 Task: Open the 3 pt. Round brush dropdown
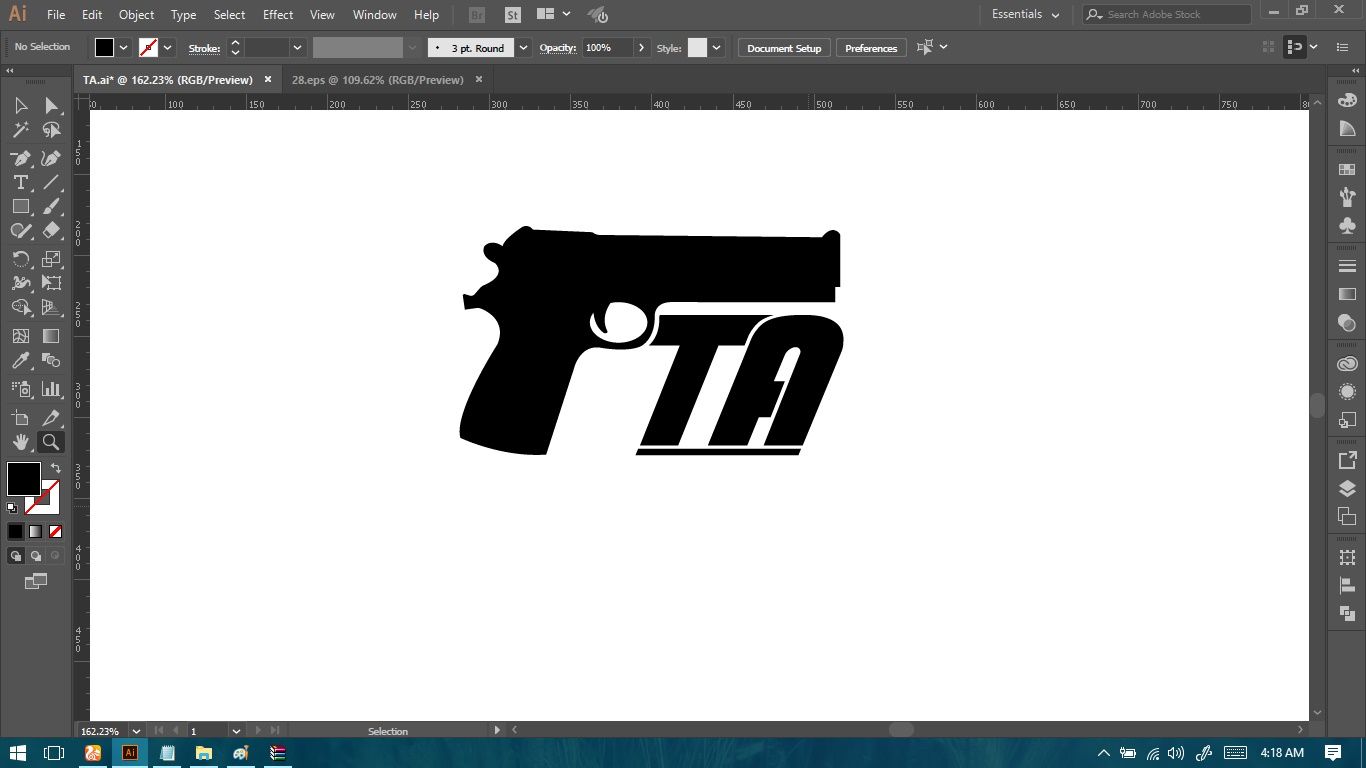523,48
